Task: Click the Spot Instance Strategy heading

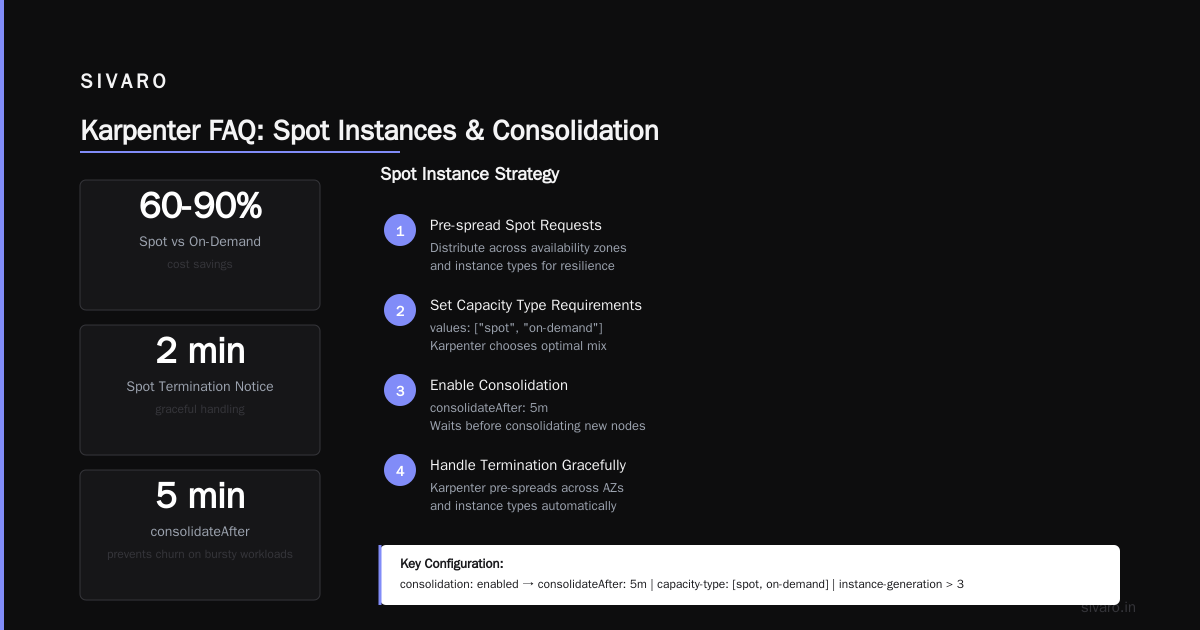Action: 469,174
